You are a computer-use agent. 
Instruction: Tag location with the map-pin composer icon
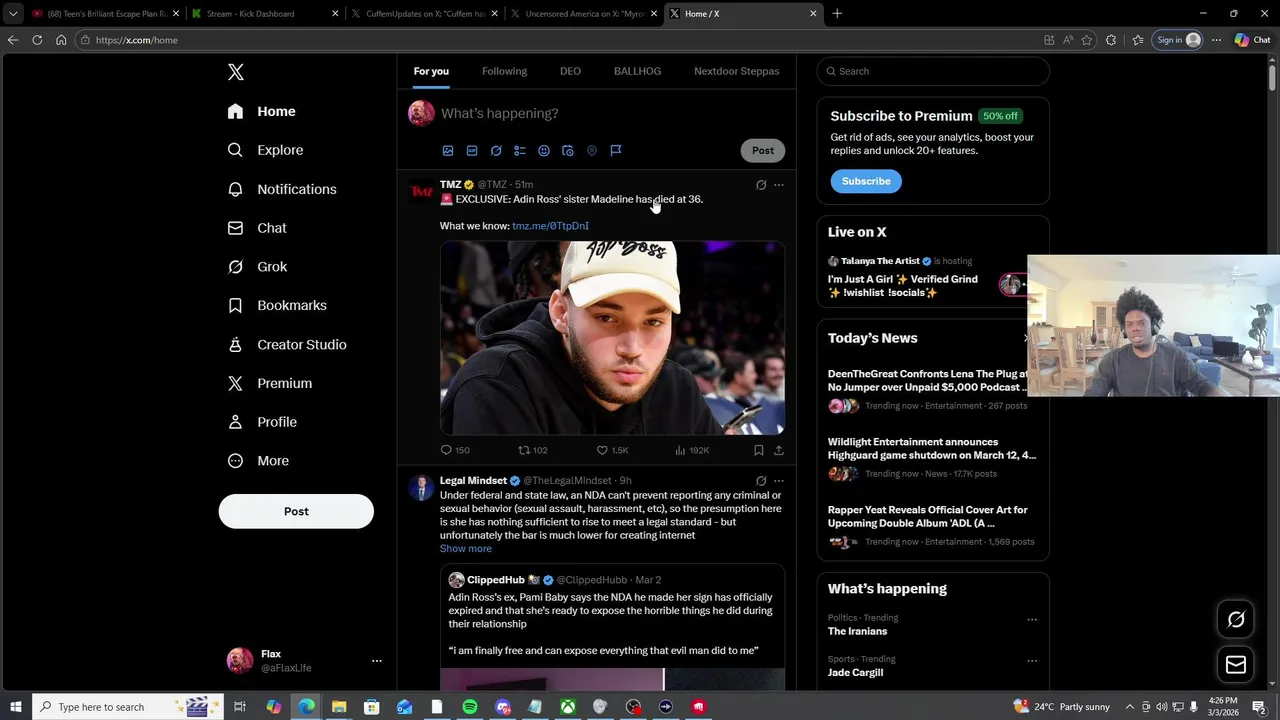coord(592,150)
